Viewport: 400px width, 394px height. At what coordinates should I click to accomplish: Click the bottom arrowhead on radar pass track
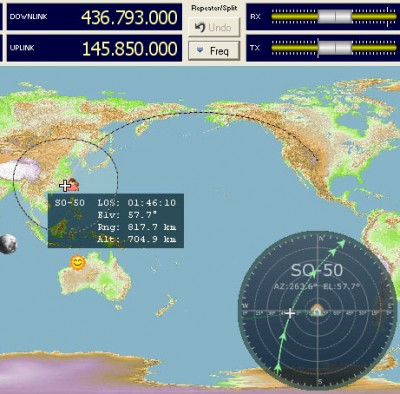[x=278, y=367]
